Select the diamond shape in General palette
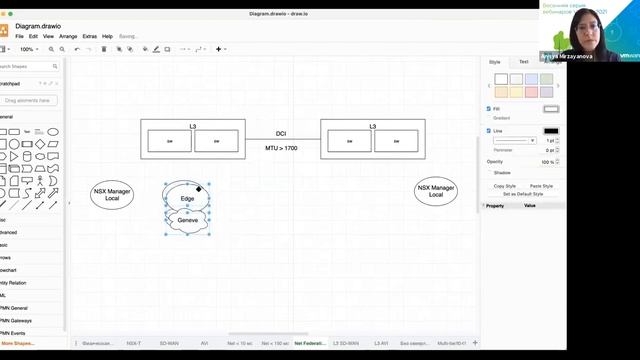This screenshot has width=640, height=360. (x=40, y=144)
